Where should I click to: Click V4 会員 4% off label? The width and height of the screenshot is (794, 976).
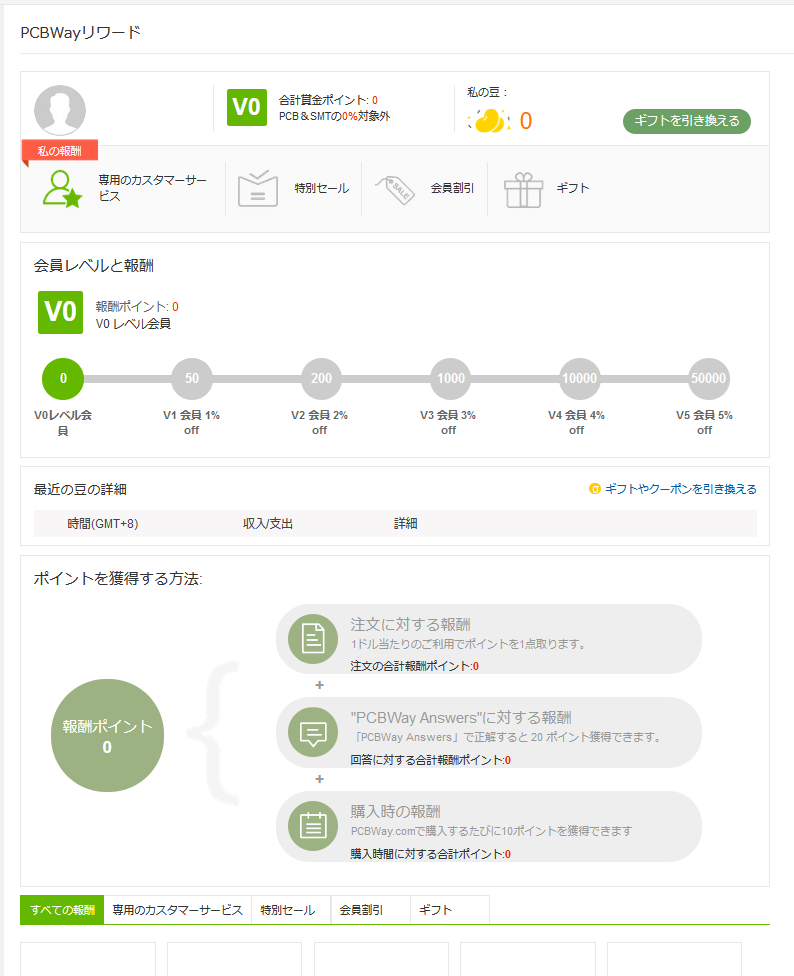tap(576, 423)
